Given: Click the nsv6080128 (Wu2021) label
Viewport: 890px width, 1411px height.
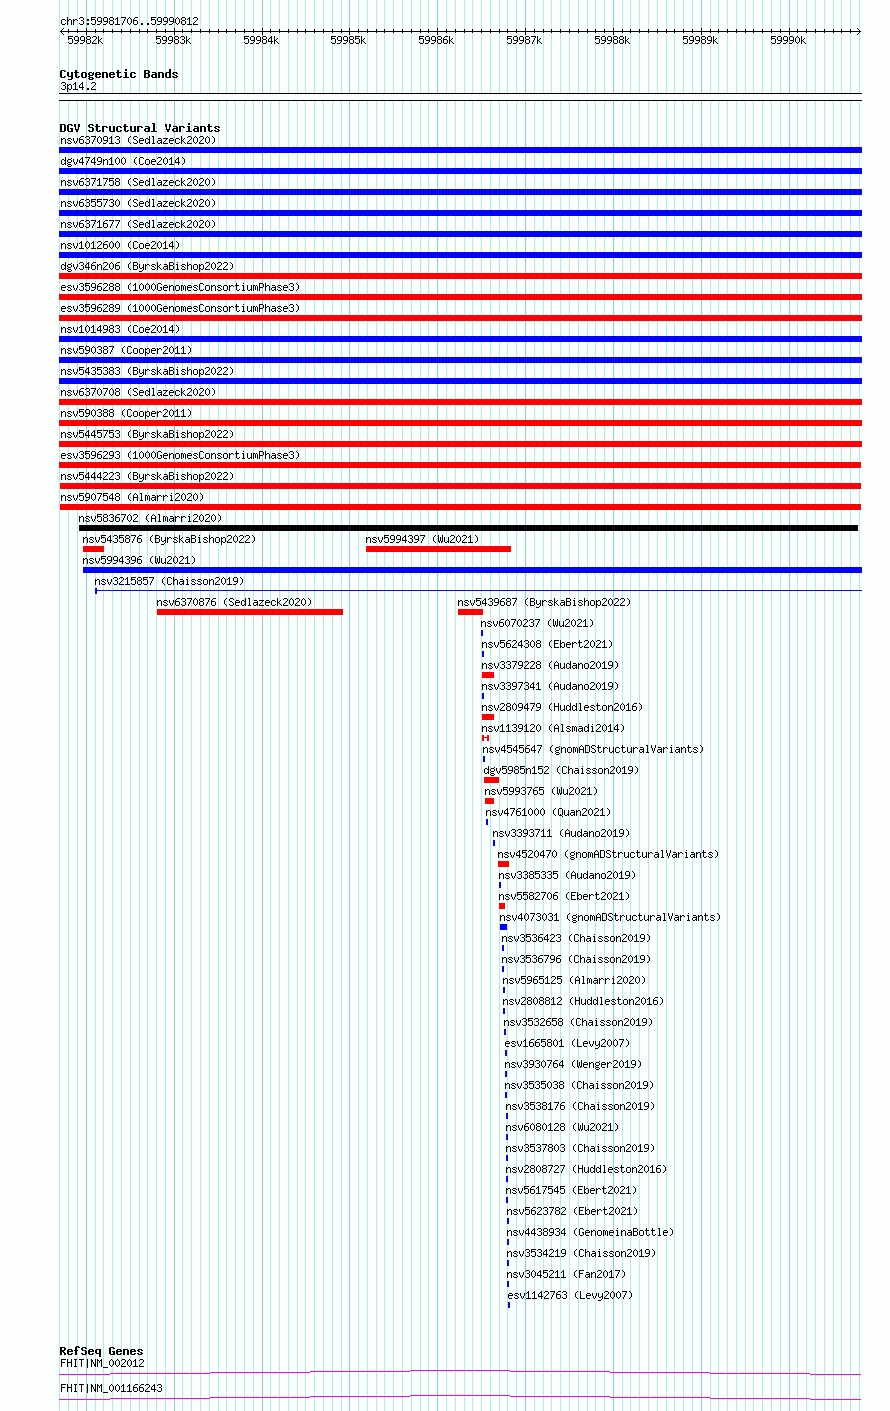Looking at the screenshot, I should click(563, 1127).
